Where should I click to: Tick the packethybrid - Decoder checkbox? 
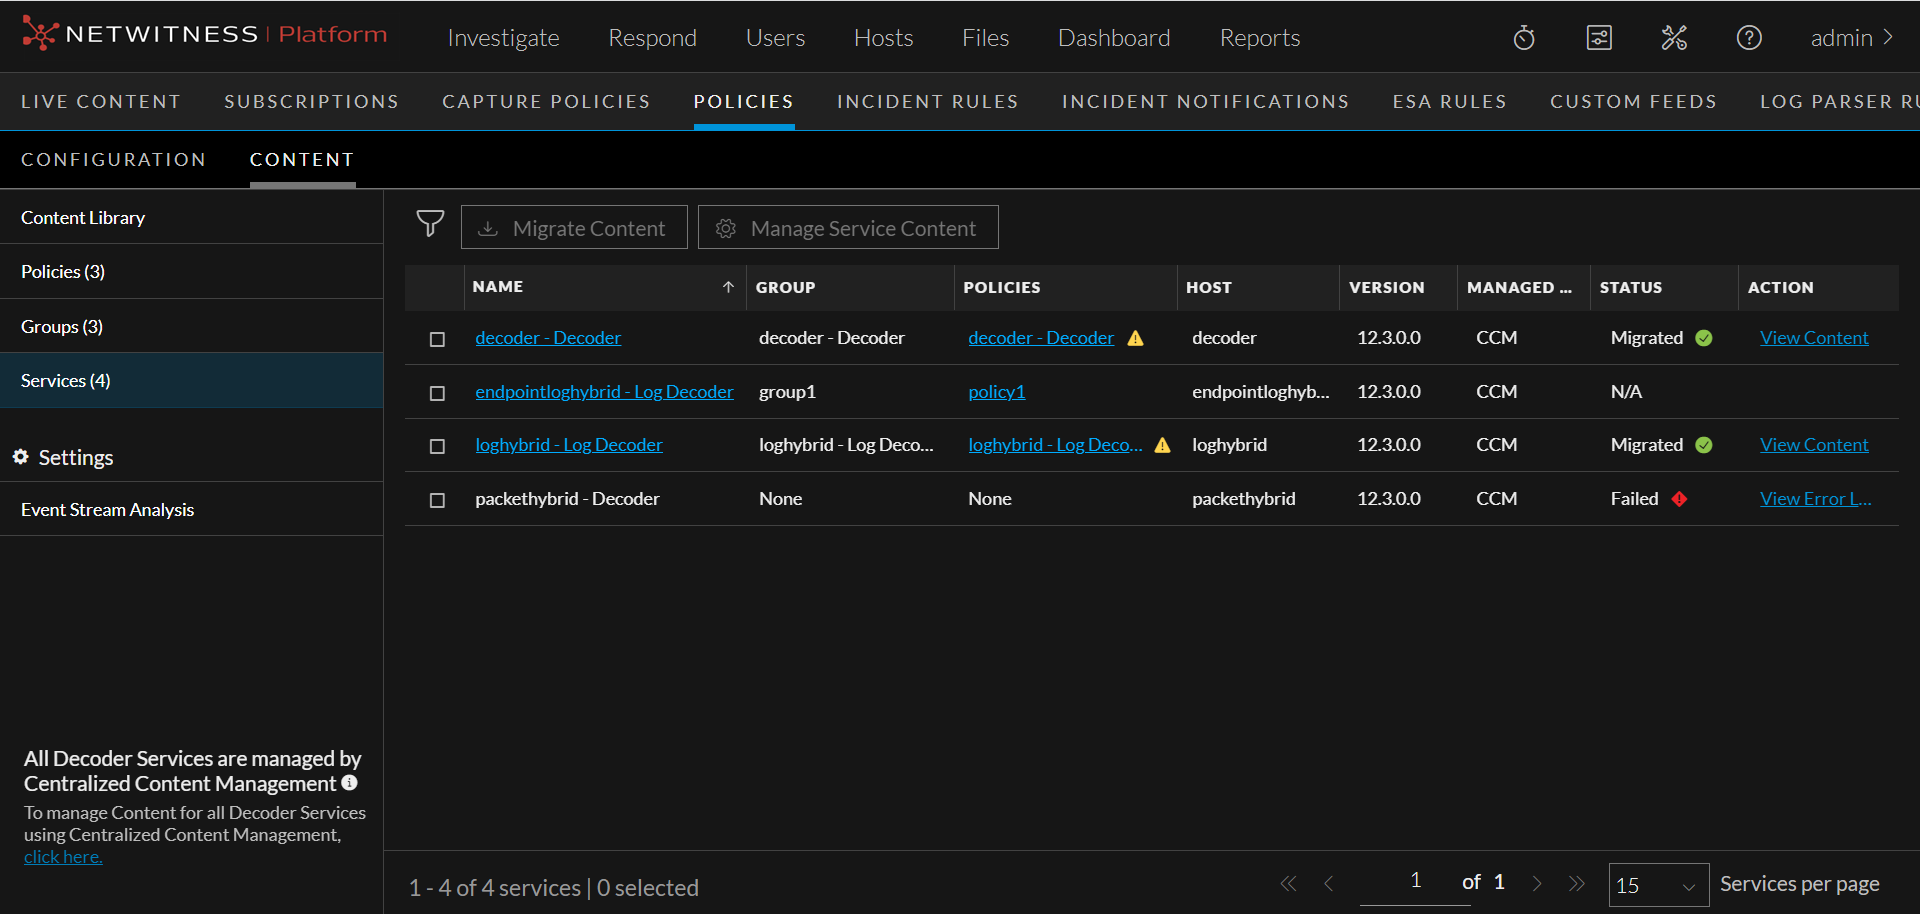[x=437, y=500]
